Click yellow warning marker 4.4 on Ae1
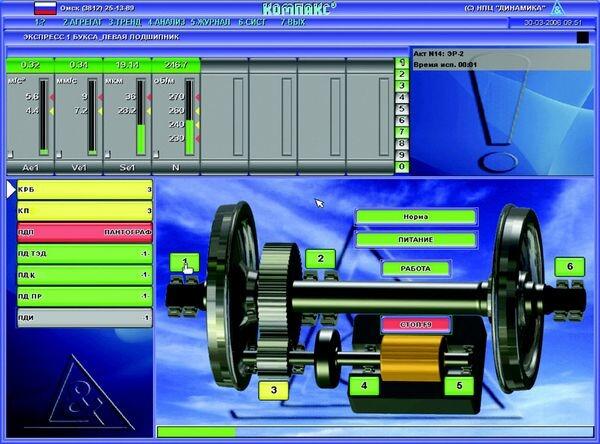The width and height of the screenshot is (600, 444). pyautogui.click(x=52, y=111)
